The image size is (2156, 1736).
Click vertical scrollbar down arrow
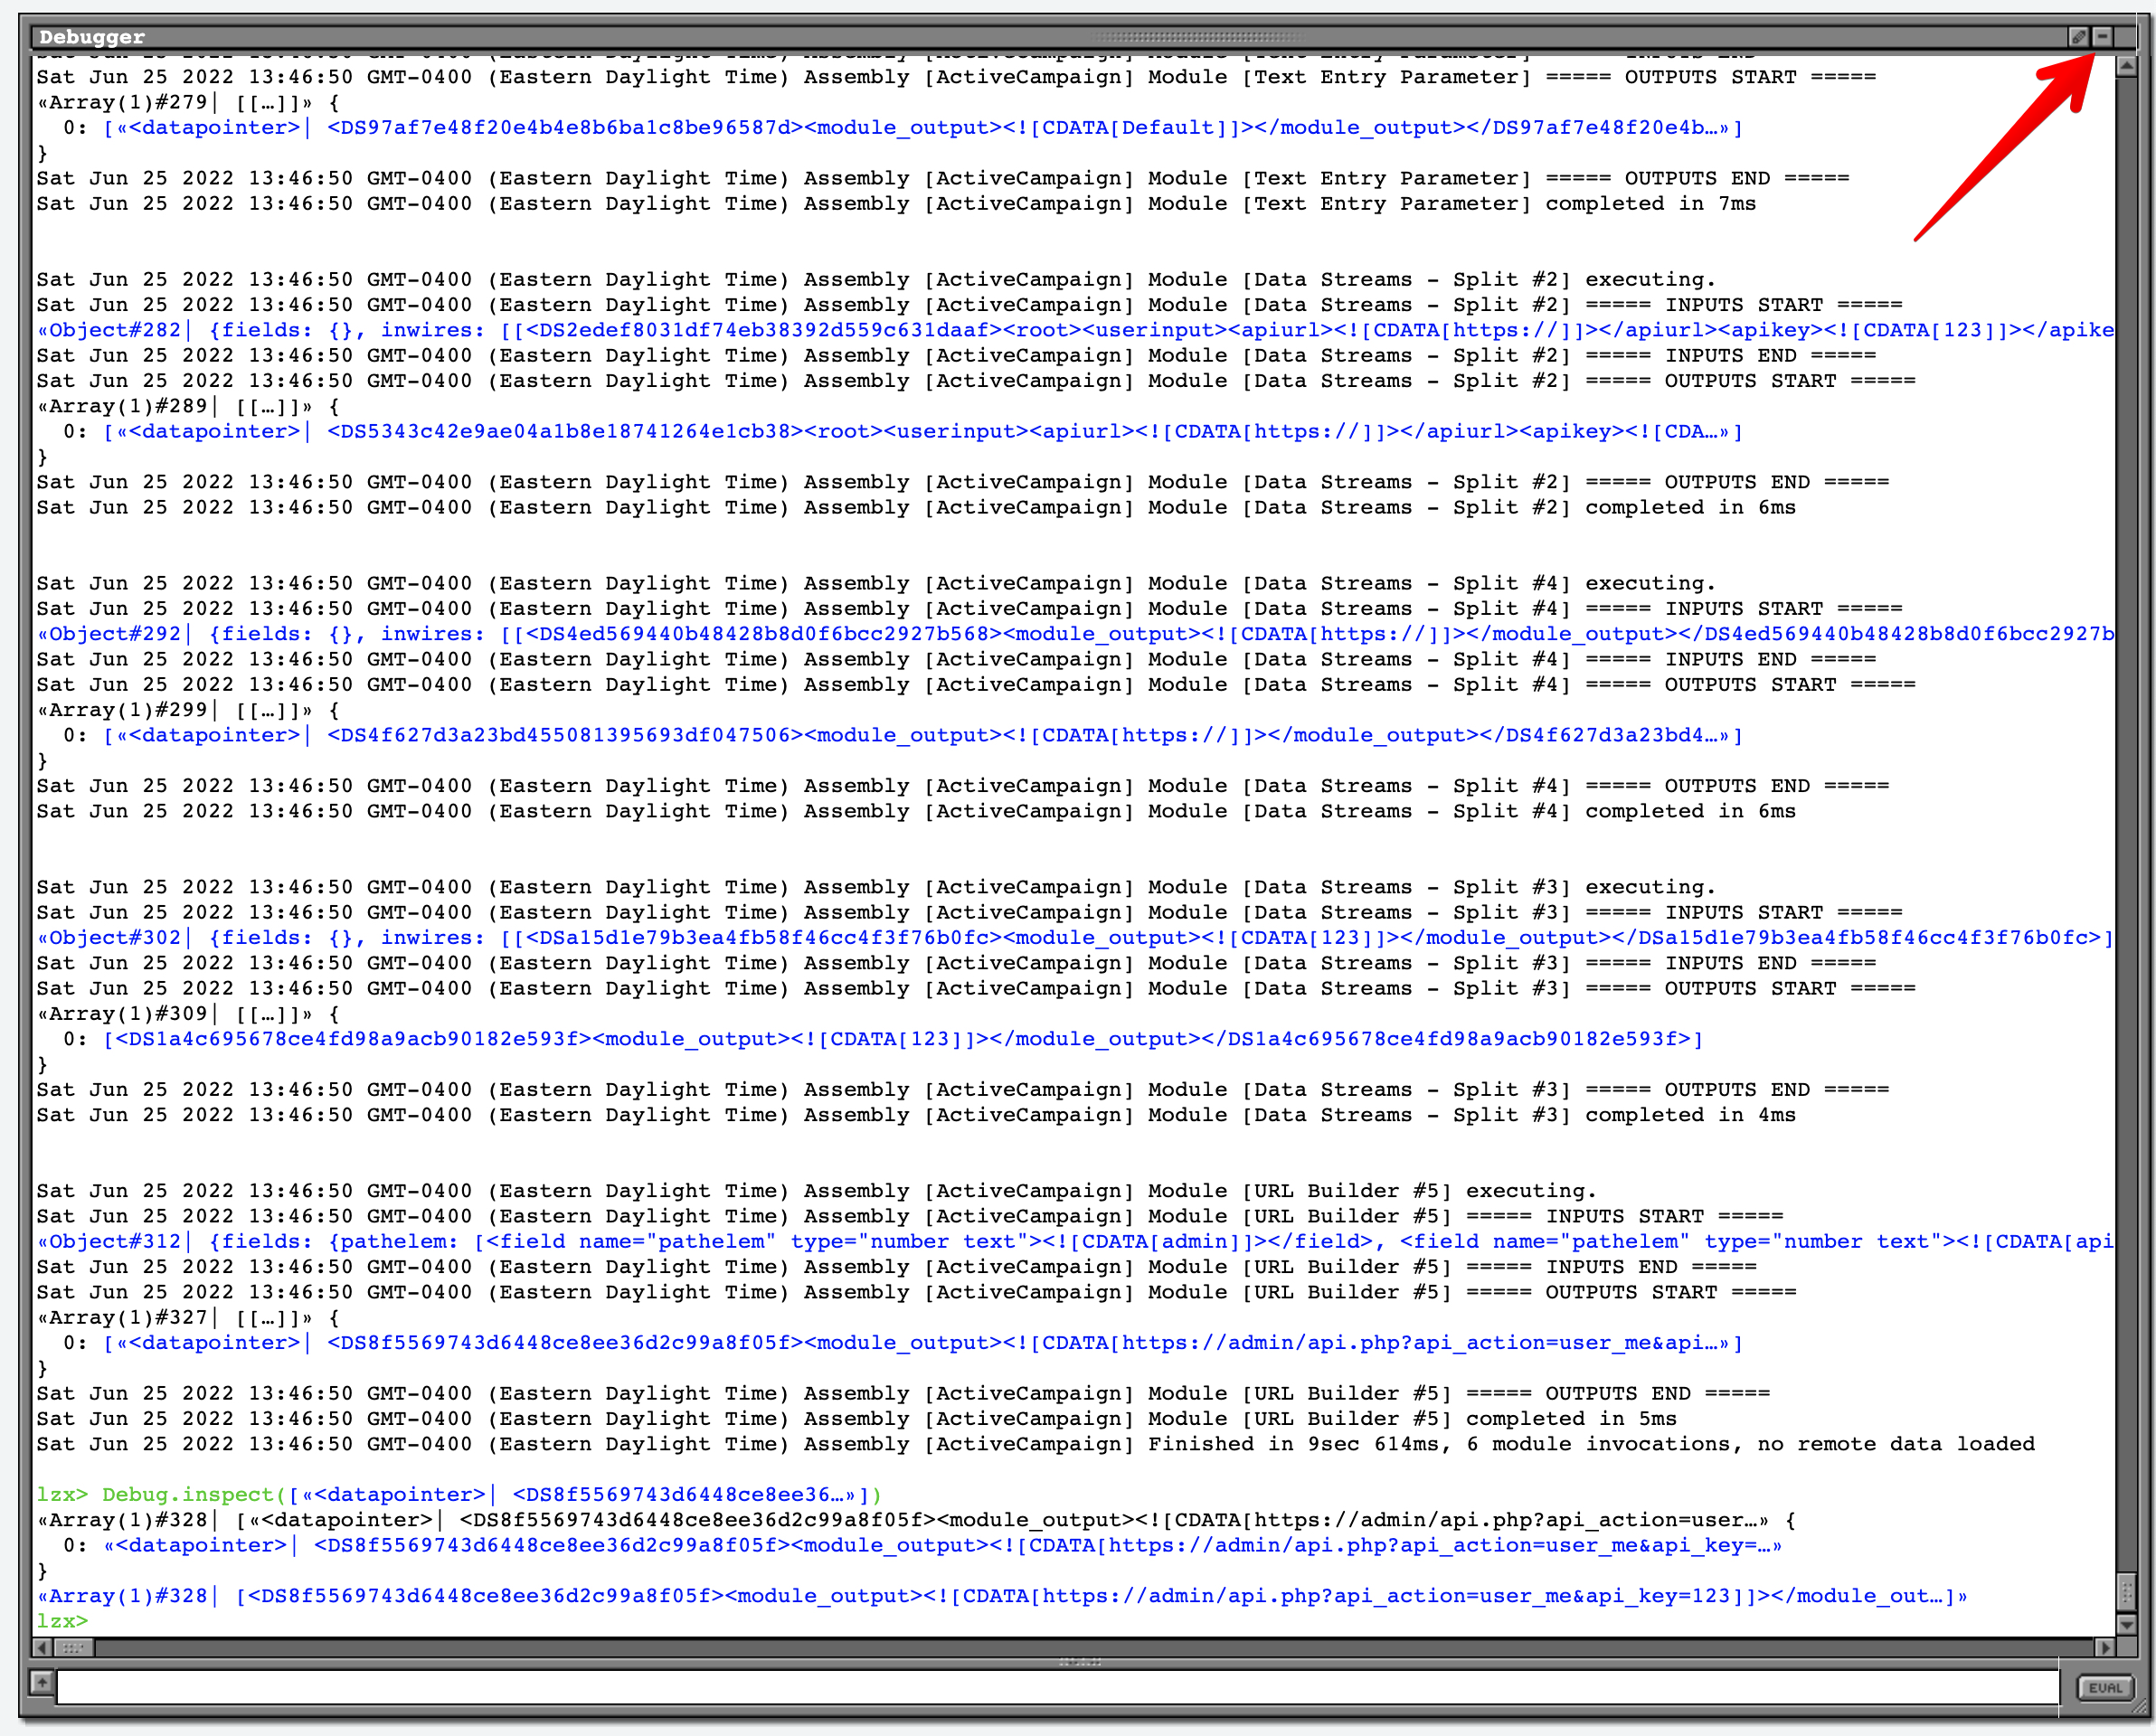2126,1624
